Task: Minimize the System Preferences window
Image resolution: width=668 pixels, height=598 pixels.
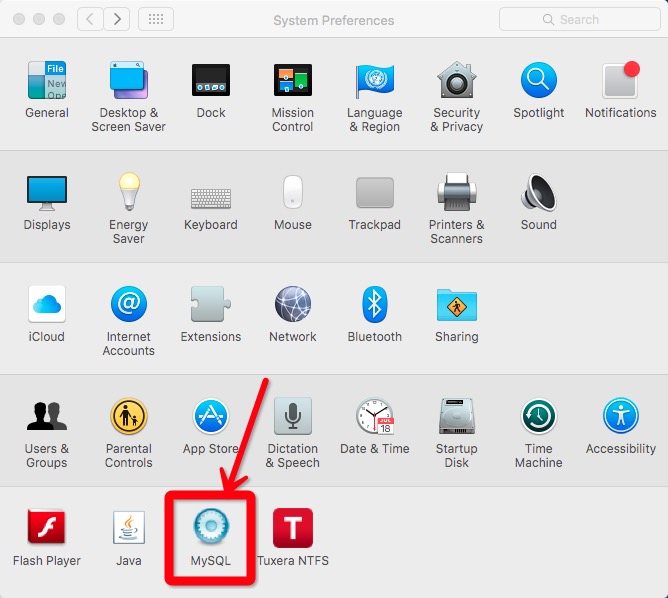Action: 39,19
